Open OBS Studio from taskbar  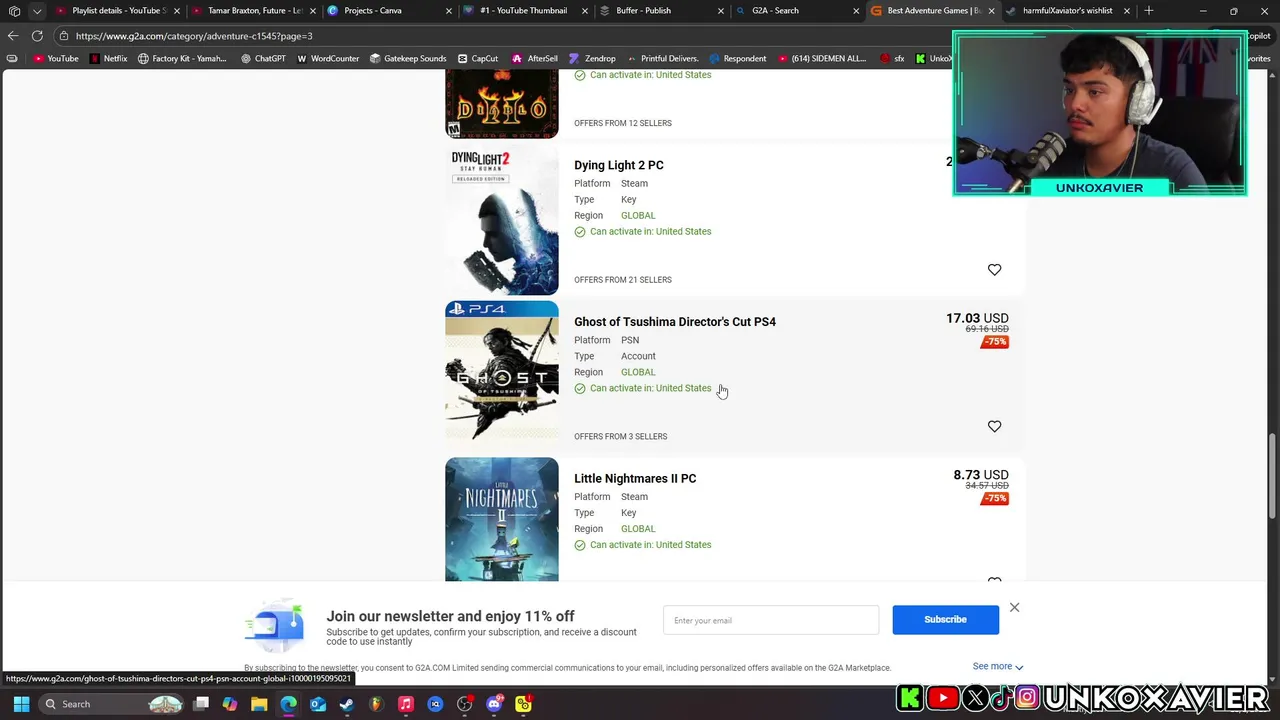pos(465,704)
